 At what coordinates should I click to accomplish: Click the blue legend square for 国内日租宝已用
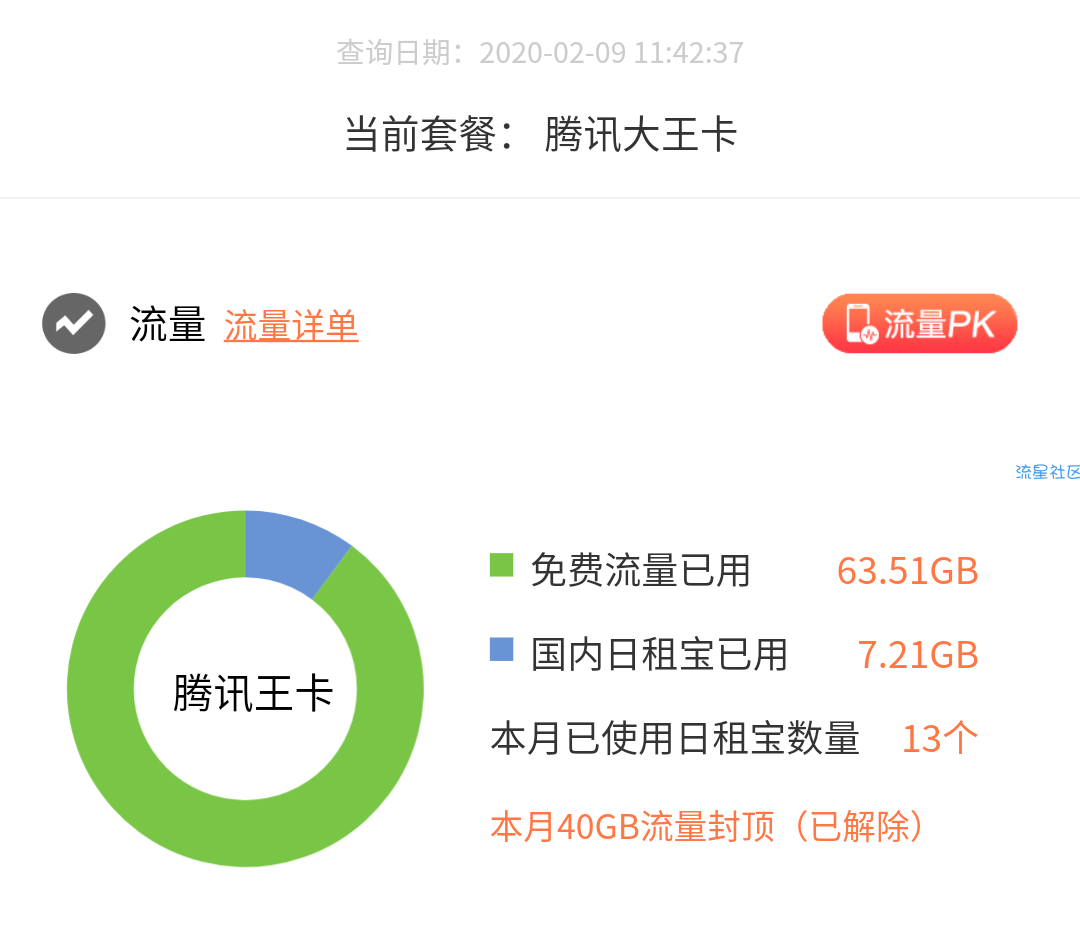501,649
